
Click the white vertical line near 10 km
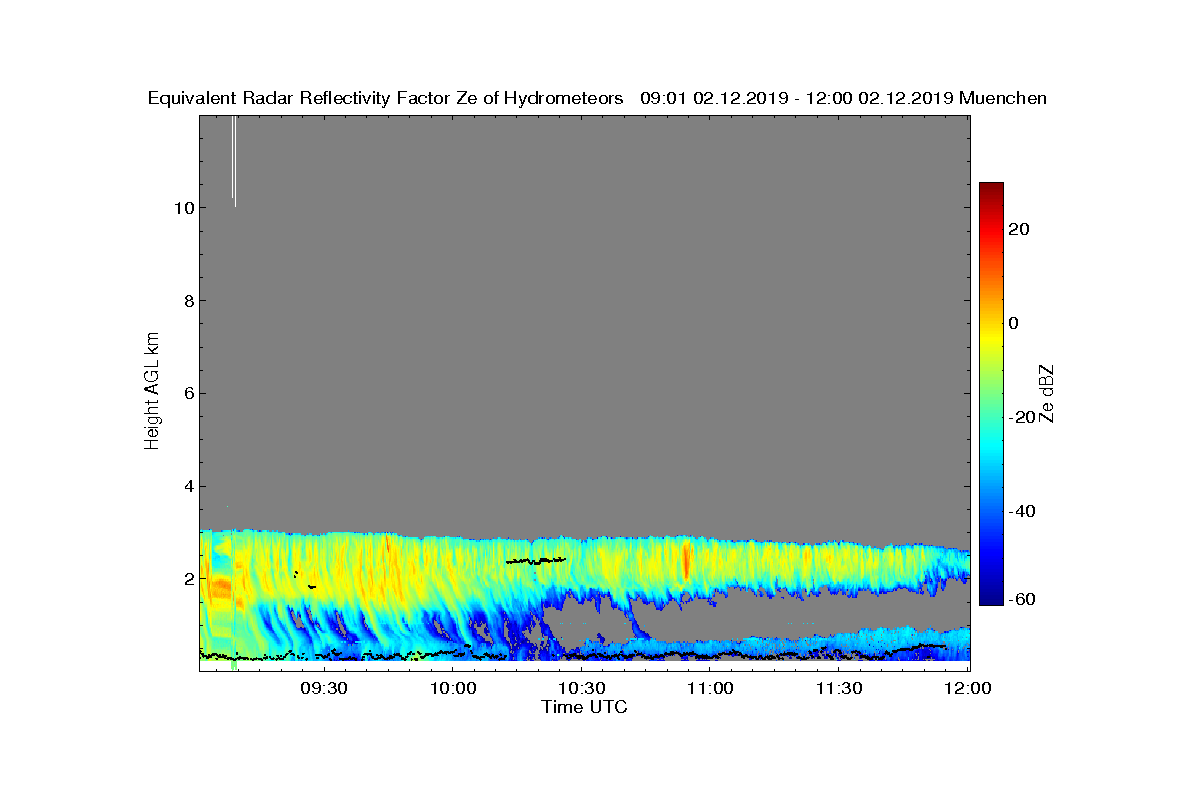coord(234,160)
